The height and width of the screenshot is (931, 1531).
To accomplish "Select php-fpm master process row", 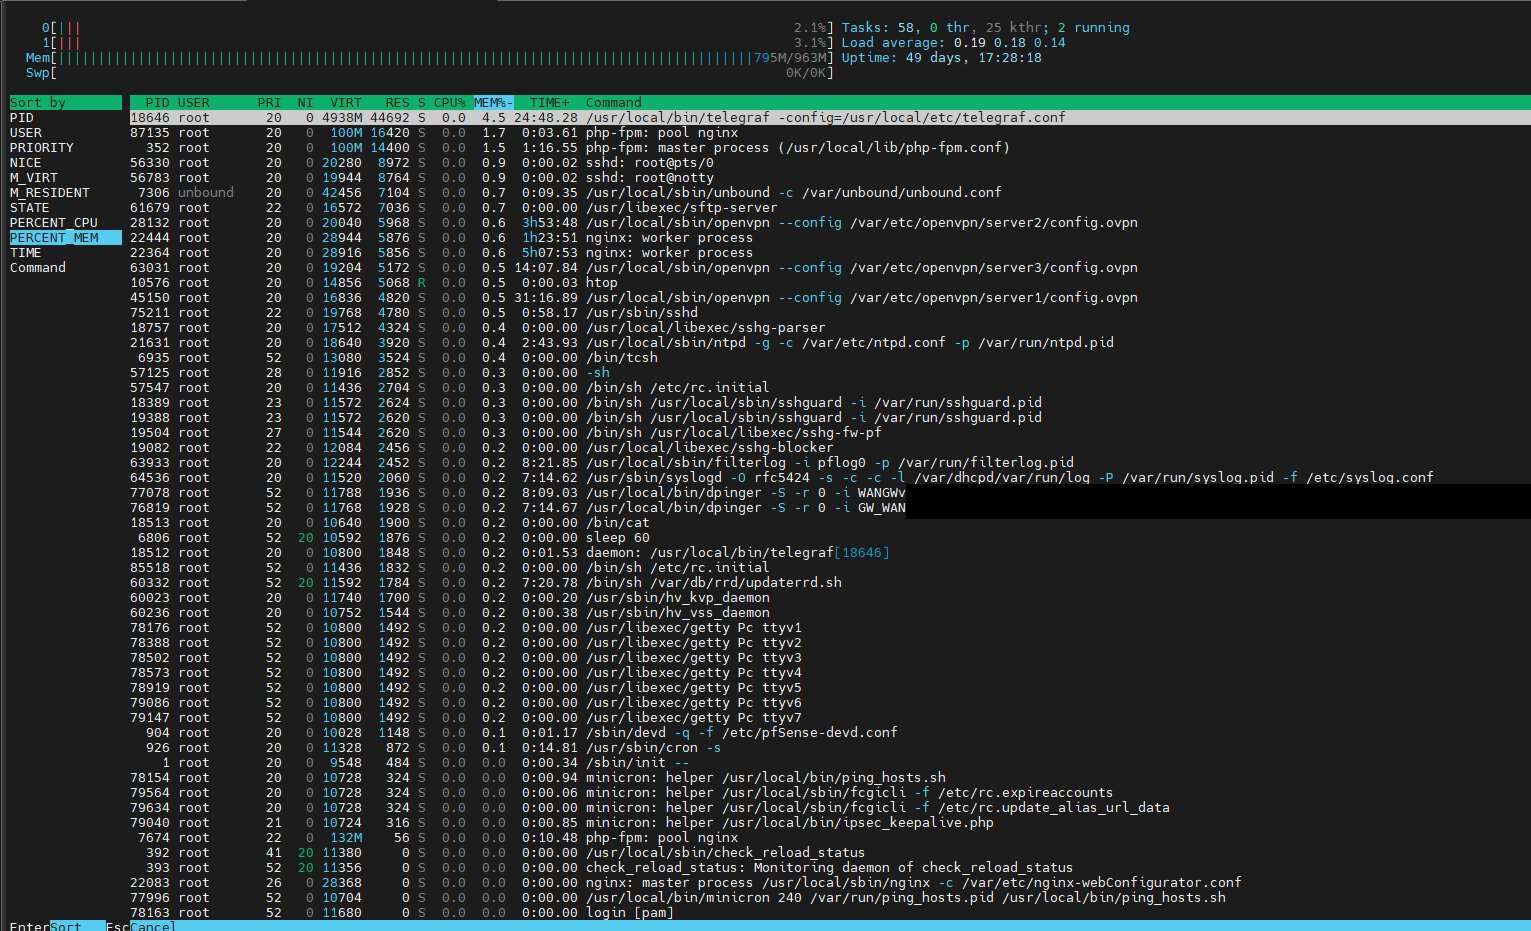I will pos(830,148).
